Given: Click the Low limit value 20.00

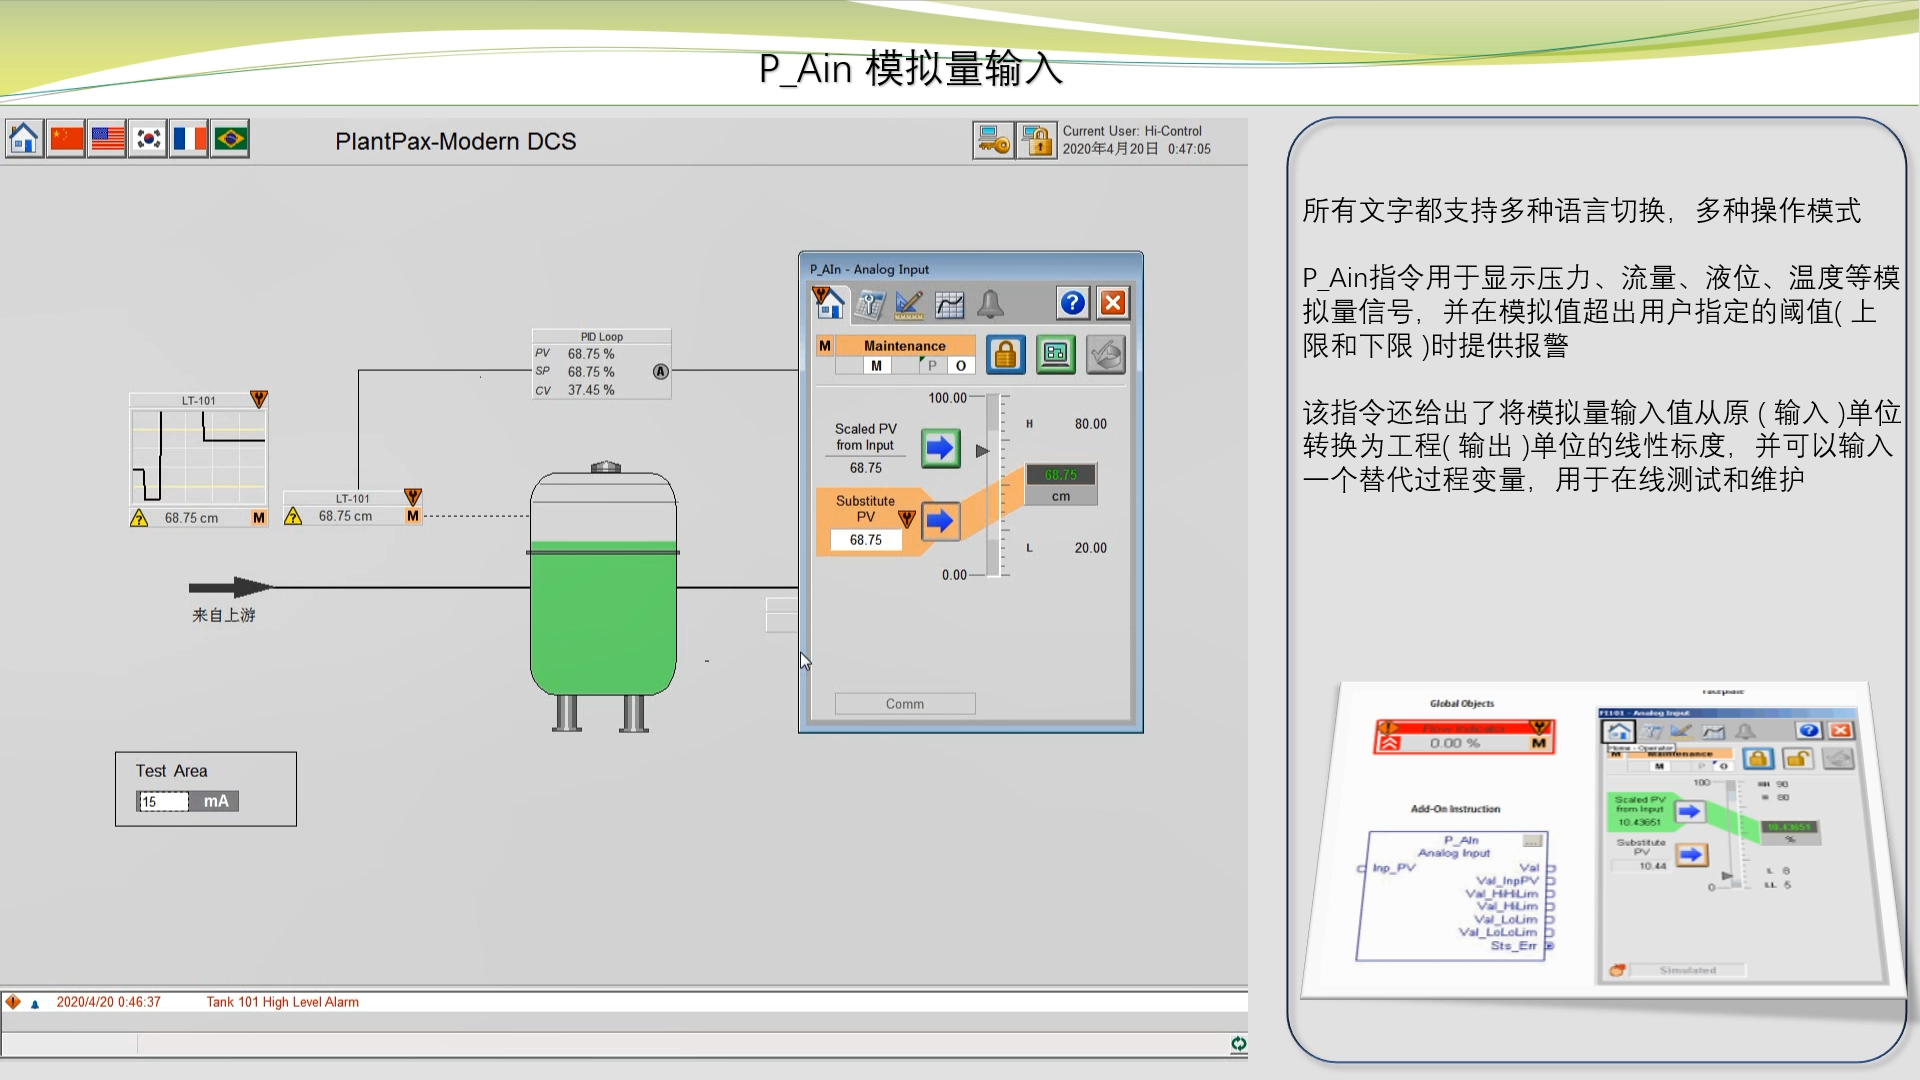Looking at the screenshot, I should coord(1091,548).
